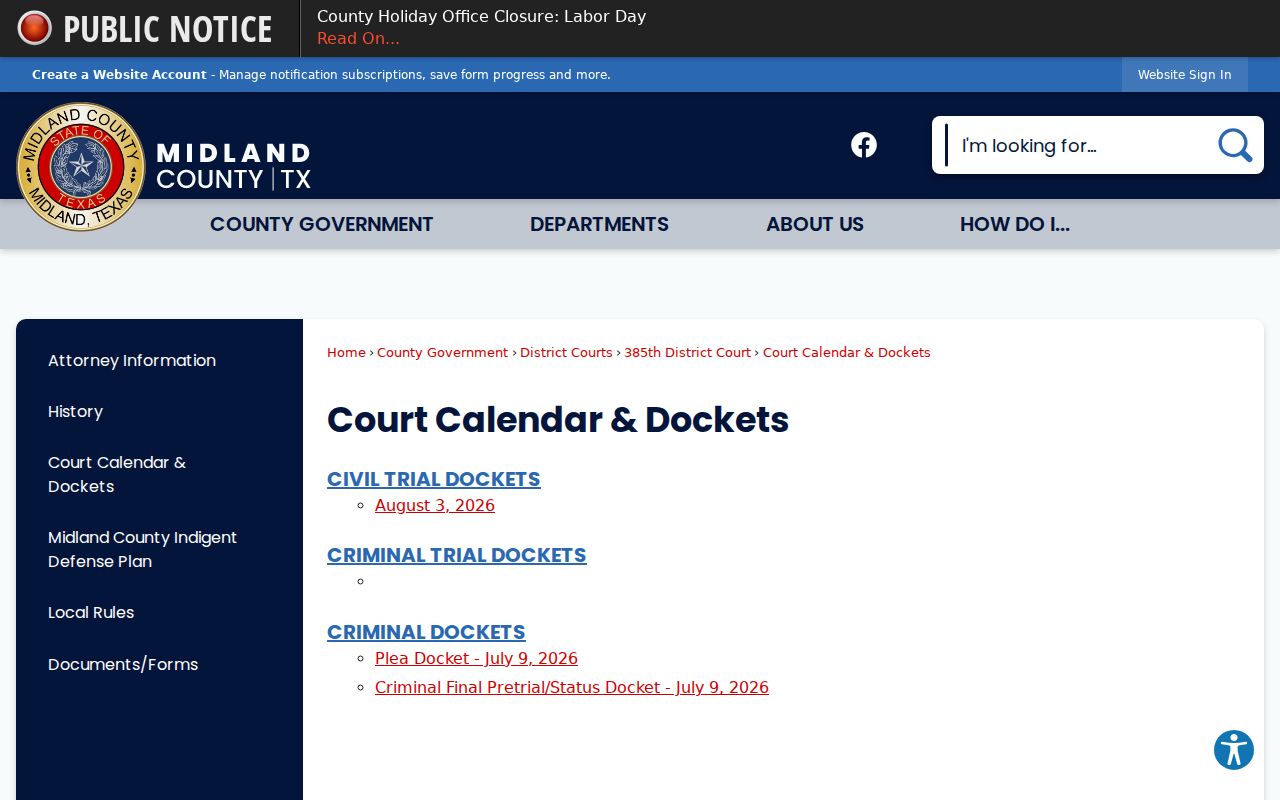
Task: Open the Midland County seal logo
Action: pyautogui.click(x=81, y=167)
